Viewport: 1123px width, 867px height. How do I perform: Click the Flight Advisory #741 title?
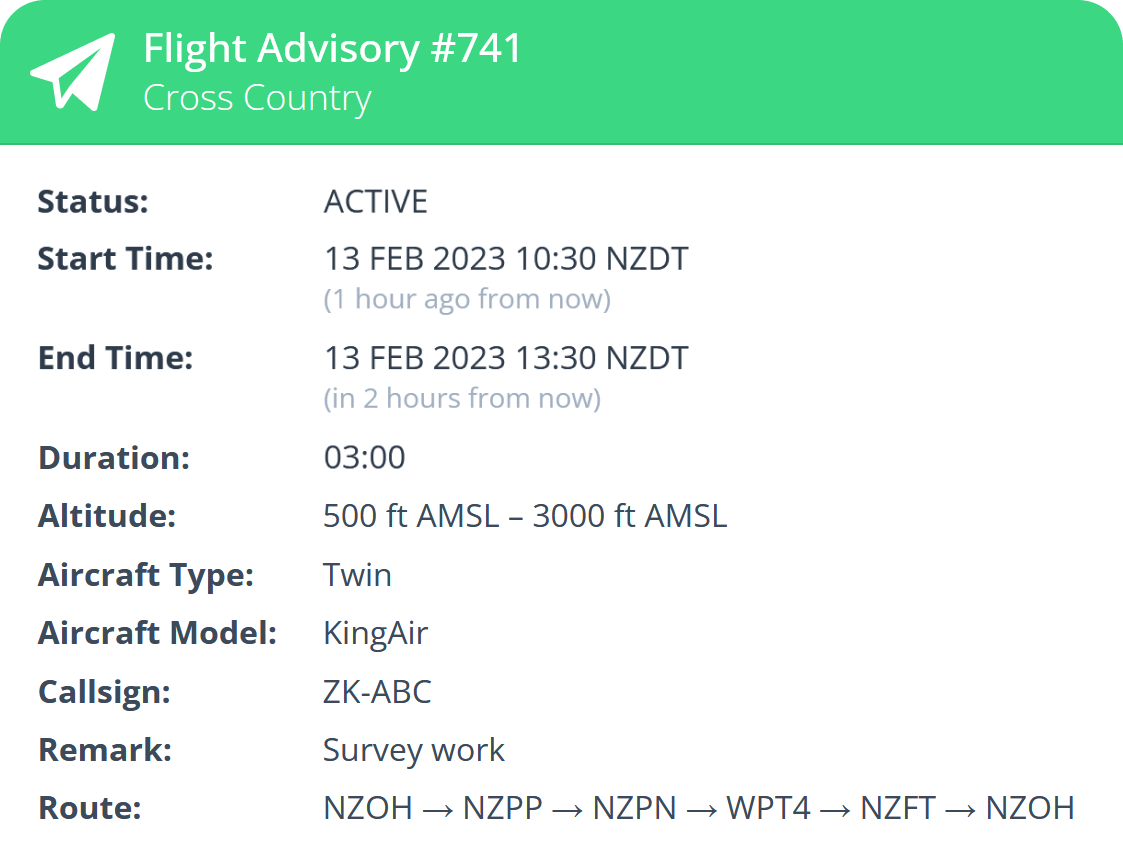click(x=332, y=49)
